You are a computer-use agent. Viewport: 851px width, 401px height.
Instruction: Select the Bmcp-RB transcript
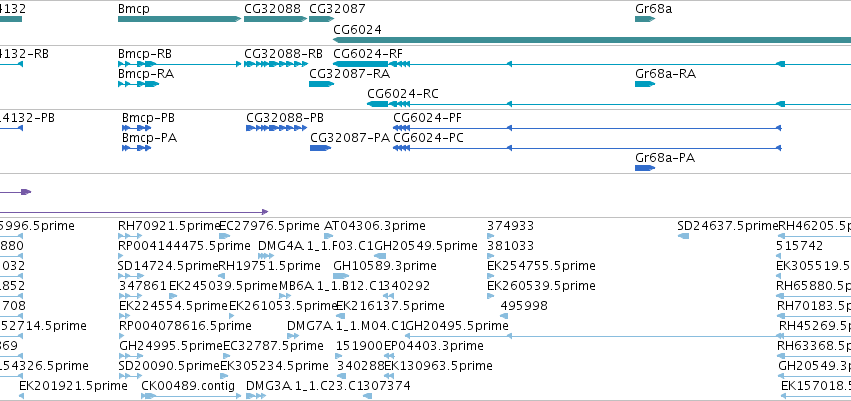tap(180, 64)
